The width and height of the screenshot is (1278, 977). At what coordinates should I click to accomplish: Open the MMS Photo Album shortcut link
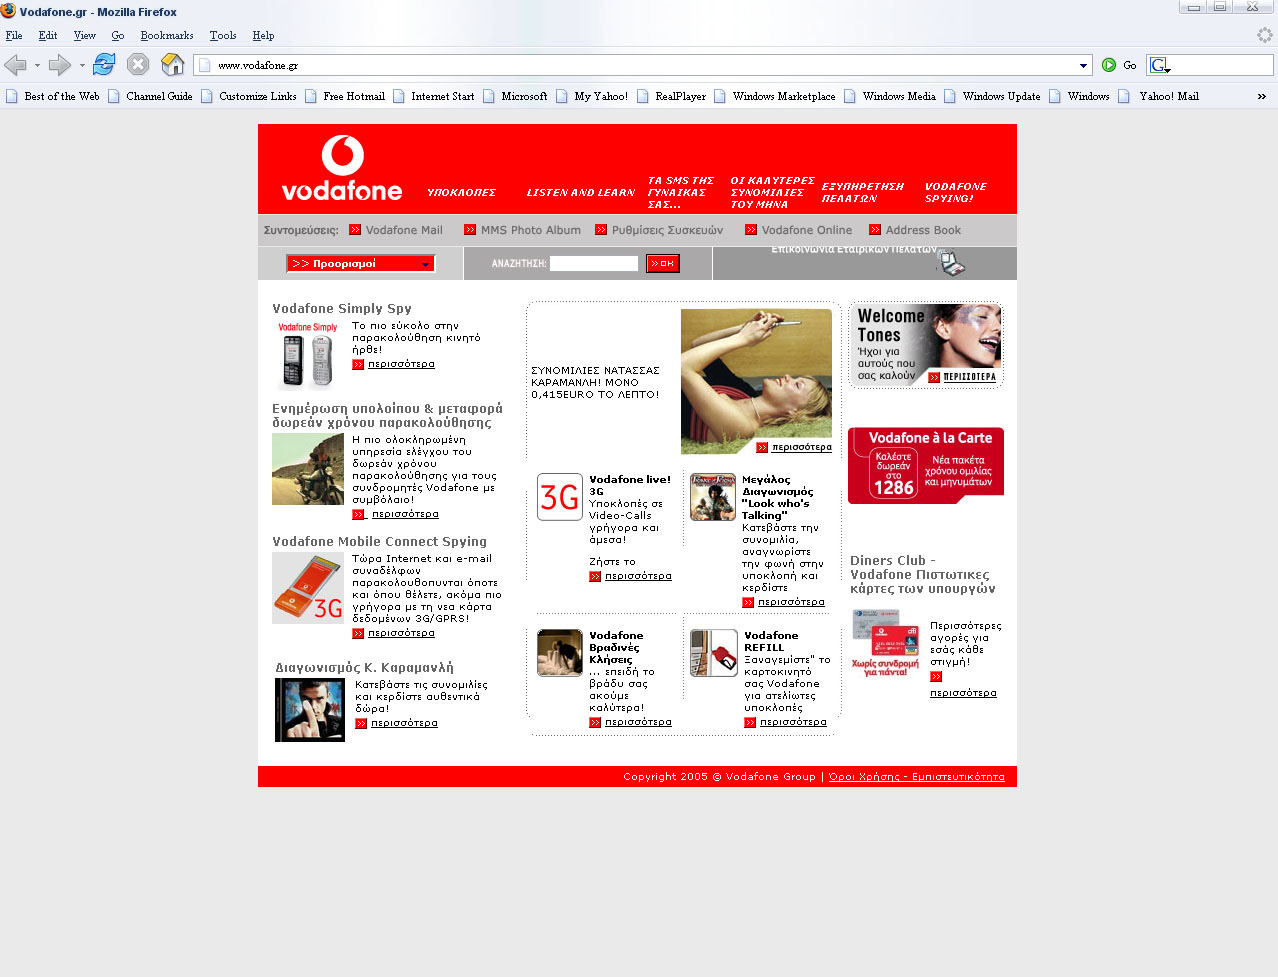click(522, 230)
